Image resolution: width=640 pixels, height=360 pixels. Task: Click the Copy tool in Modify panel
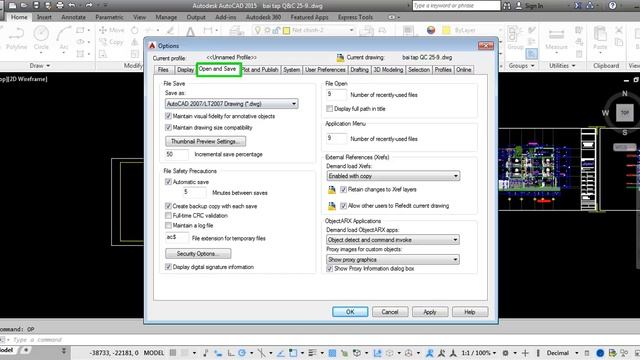(111, 42)
